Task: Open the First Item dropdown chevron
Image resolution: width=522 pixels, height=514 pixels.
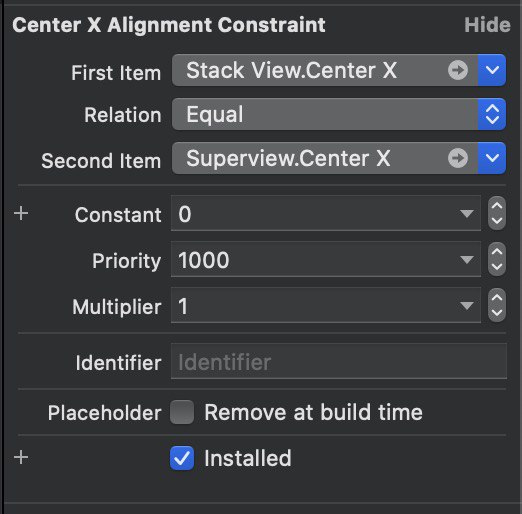Action: coord(492,70)
